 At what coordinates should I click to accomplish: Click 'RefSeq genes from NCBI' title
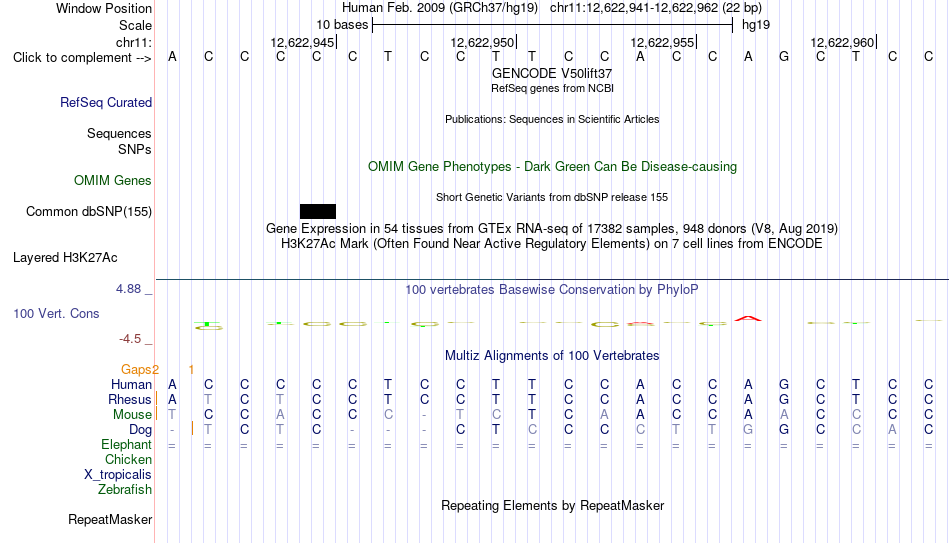pyautogui.click(x=553, y=88)
